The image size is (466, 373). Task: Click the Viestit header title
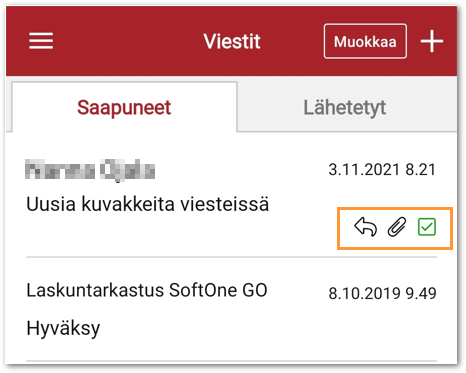point(232,41)
